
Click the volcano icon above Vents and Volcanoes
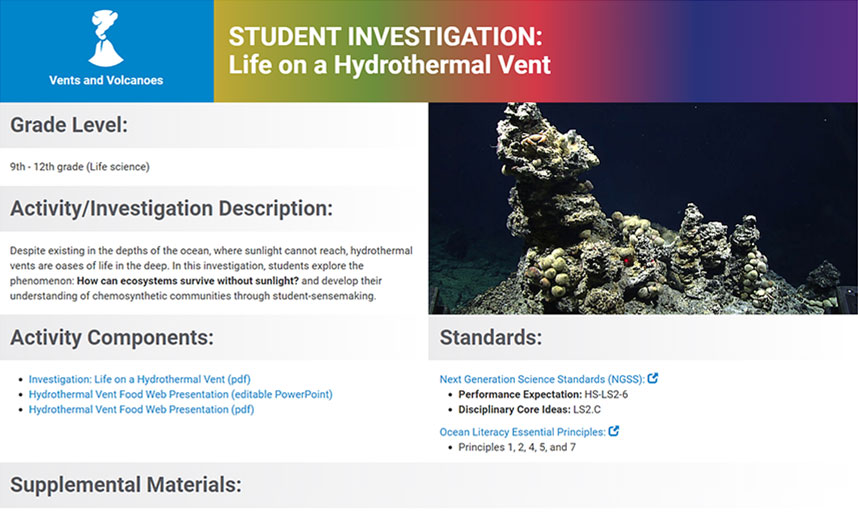pos(106,38)
